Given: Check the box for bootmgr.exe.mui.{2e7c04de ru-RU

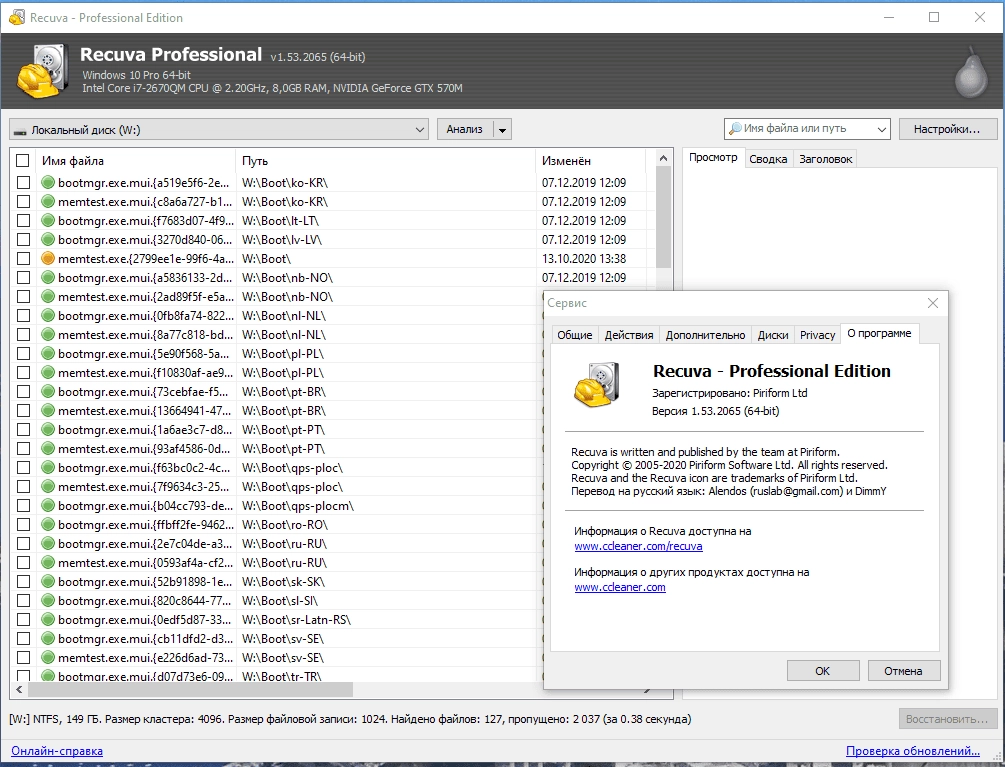Looking at the screenshot, I should coord(23,544).
